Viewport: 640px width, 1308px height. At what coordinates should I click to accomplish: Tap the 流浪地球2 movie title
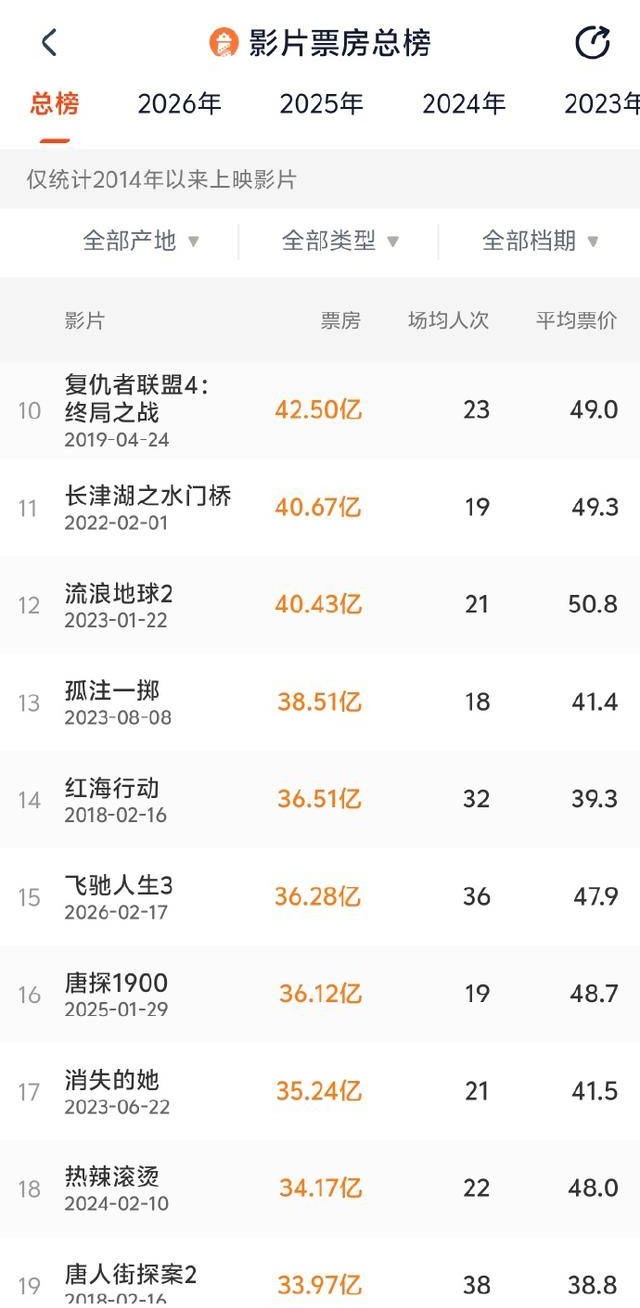(119, 594)
